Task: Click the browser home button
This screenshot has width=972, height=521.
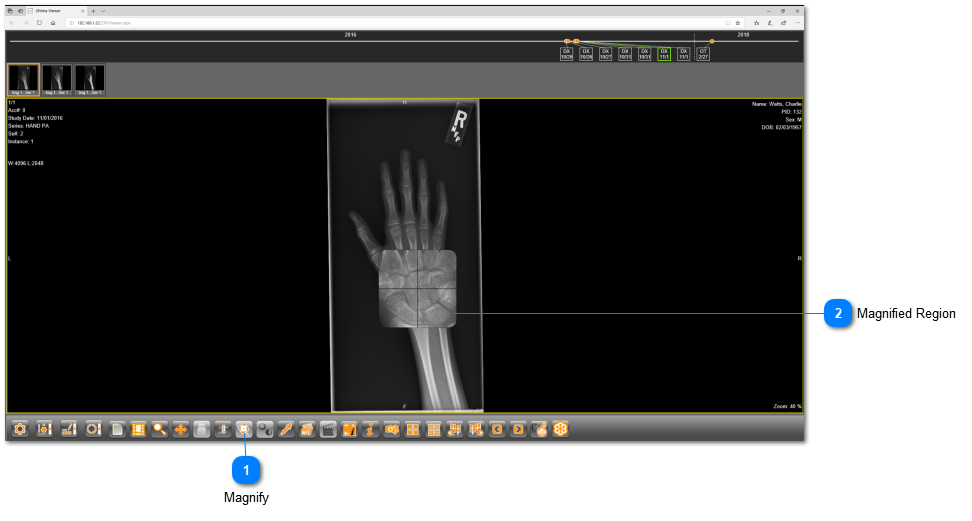Action: [x=53, y=23]
